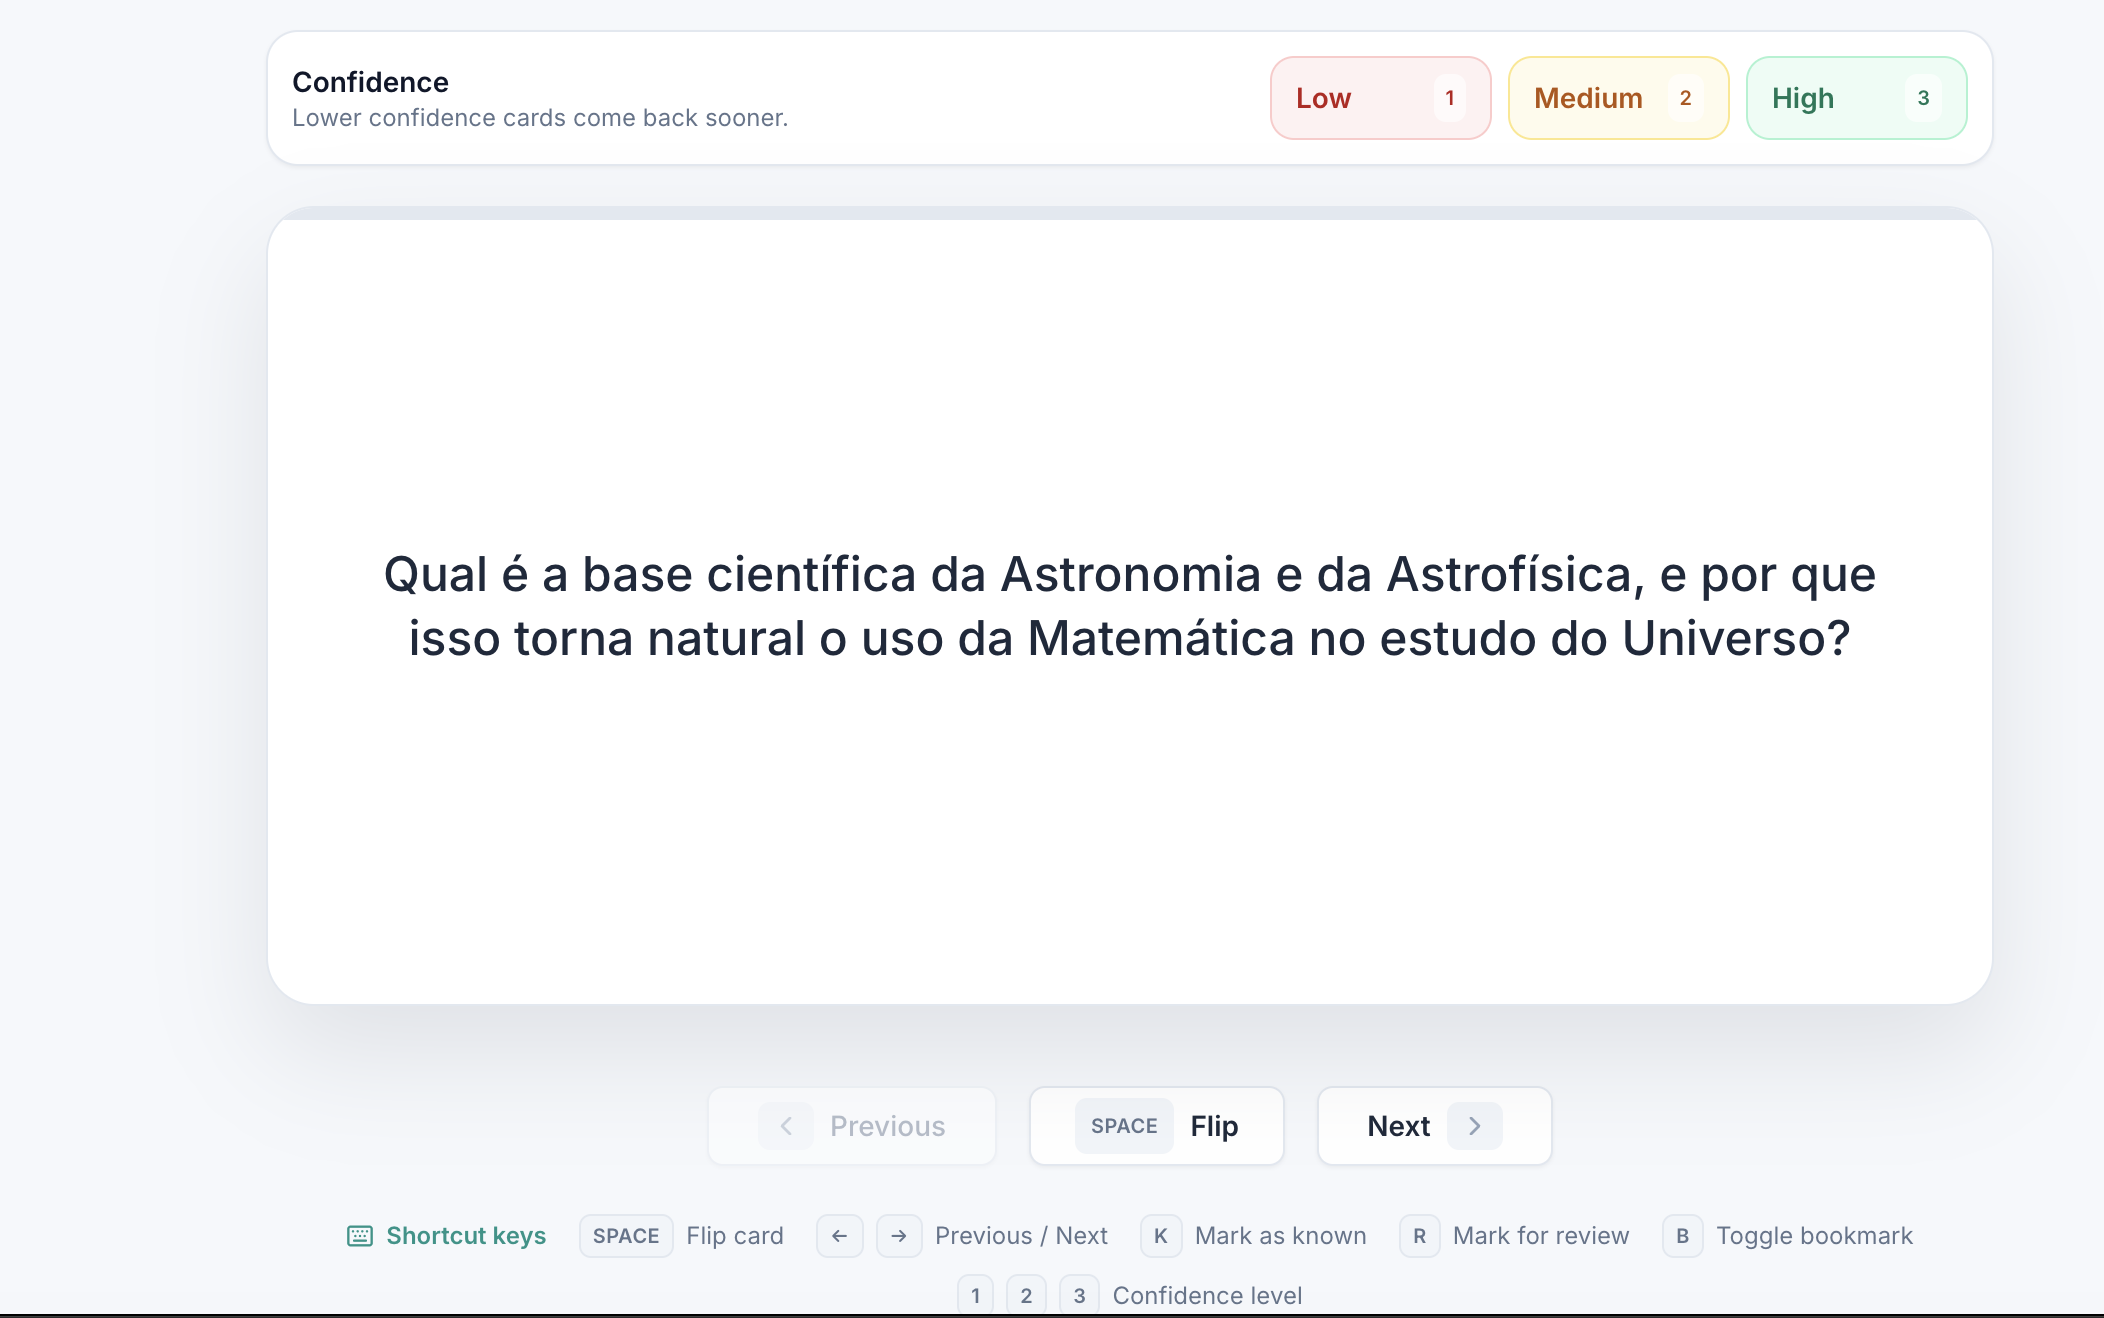Go to the Next card
2104x1318 pixels.
1434,1126
